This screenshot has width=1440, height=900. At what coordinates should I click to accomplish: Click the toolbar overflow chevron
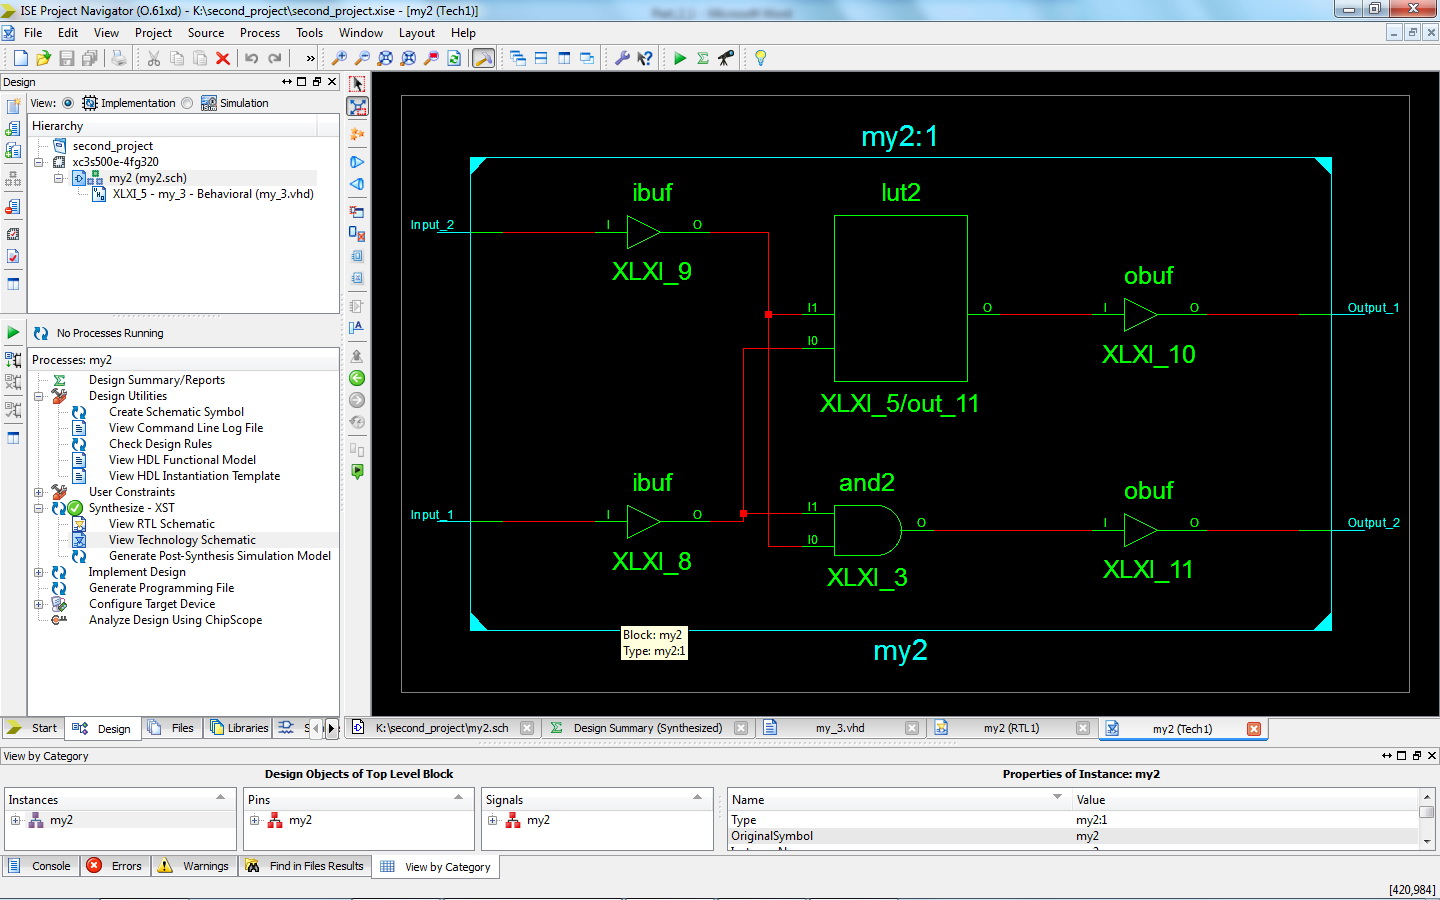point(310,58)
